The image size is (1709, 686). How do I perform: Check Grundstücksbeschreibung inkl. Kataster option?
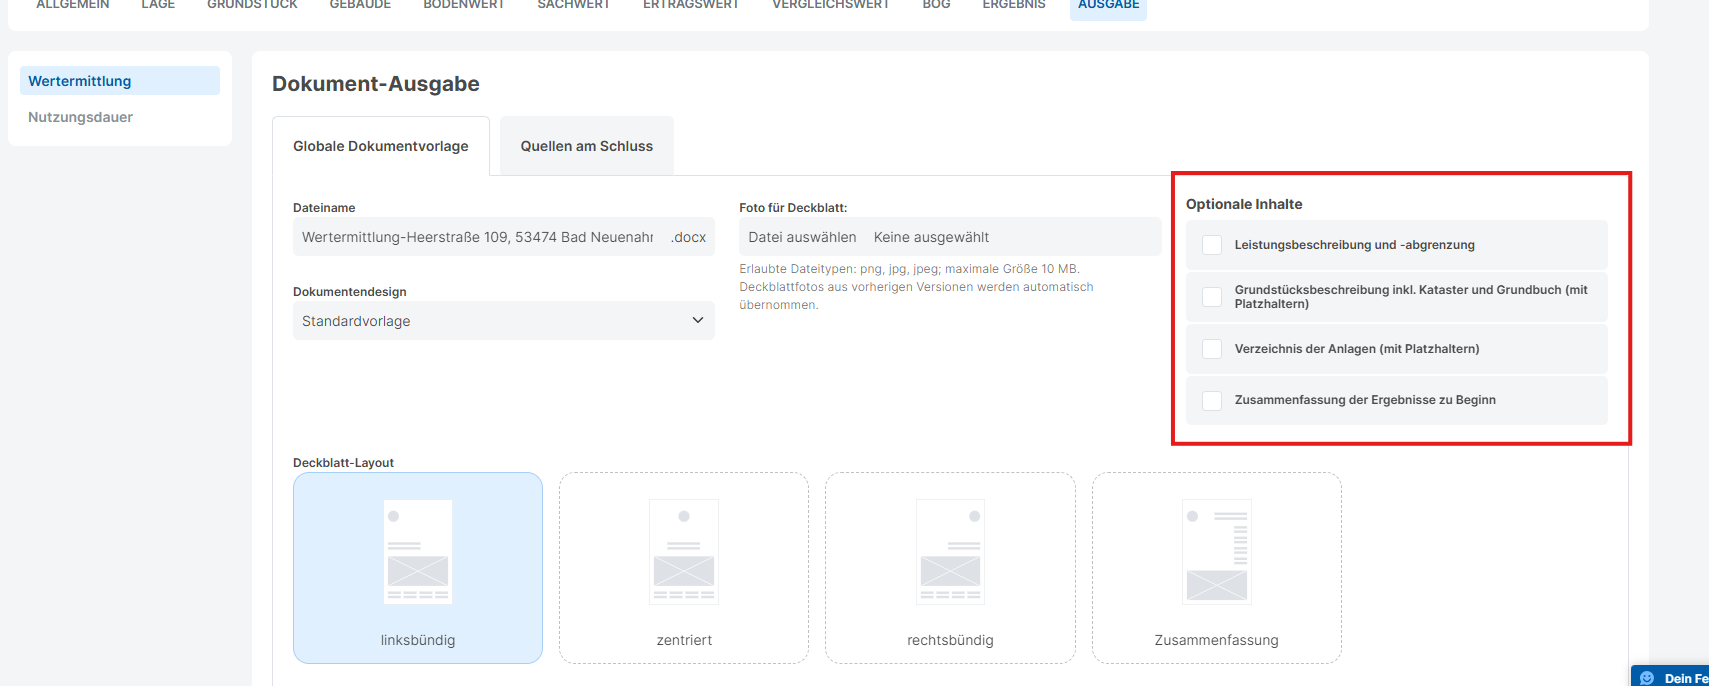[1212, 297]
